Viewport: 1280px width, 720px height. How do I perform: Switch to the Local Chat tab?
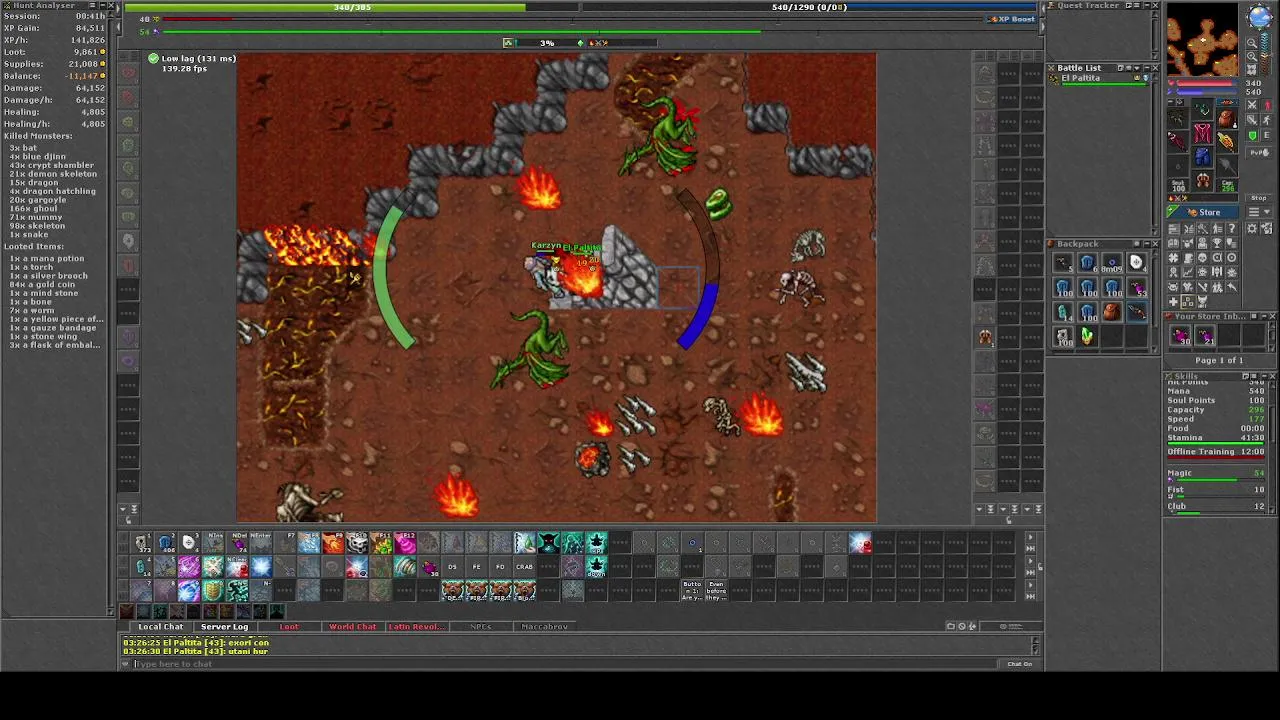coord(160,627)
